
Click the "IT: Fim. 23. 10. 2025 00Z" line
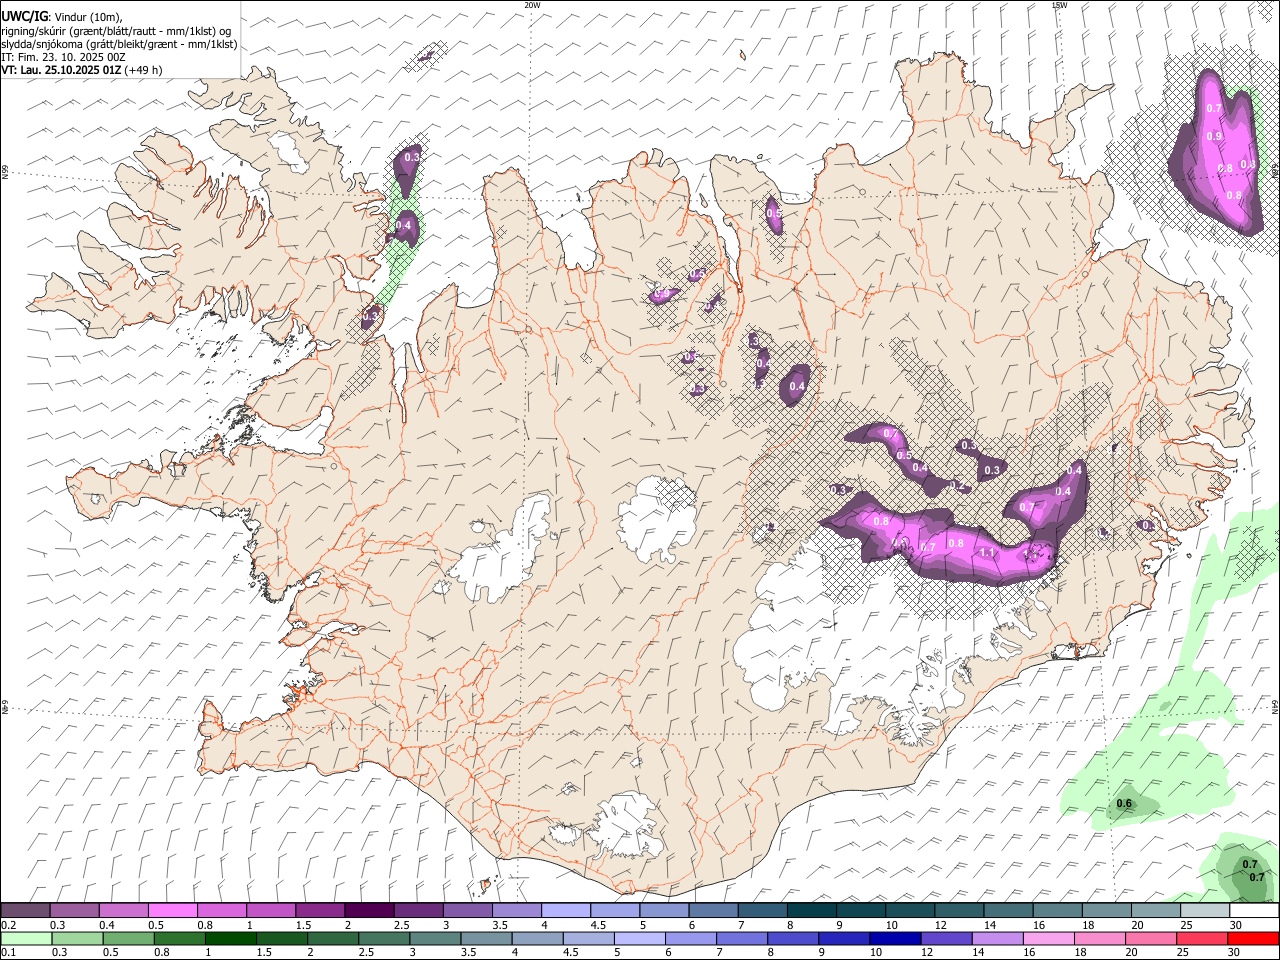pos(63,57)
